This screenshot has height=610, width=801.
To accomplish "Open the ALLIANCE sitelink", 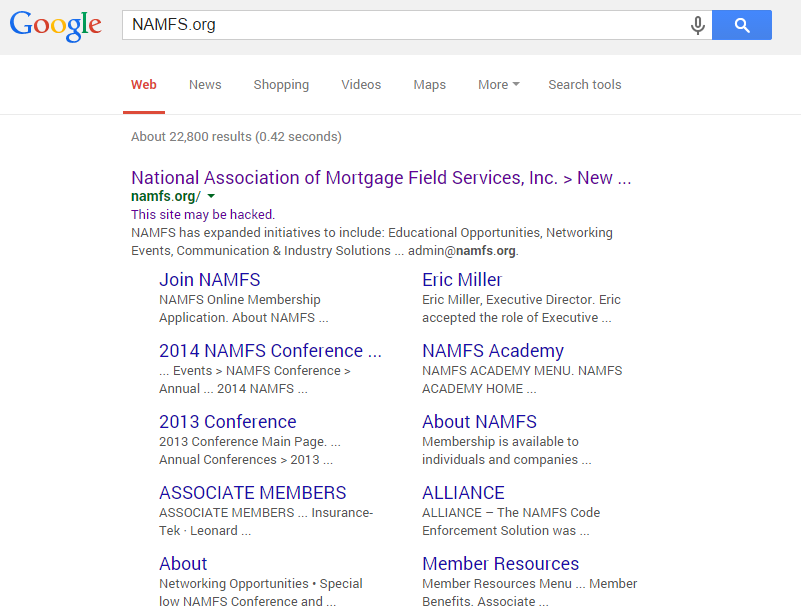I will 463,493.
